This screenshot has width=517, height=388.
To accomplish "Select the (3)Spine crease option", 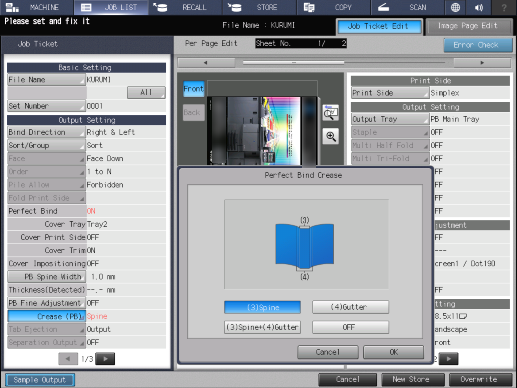I will click(x=263, y=307).
